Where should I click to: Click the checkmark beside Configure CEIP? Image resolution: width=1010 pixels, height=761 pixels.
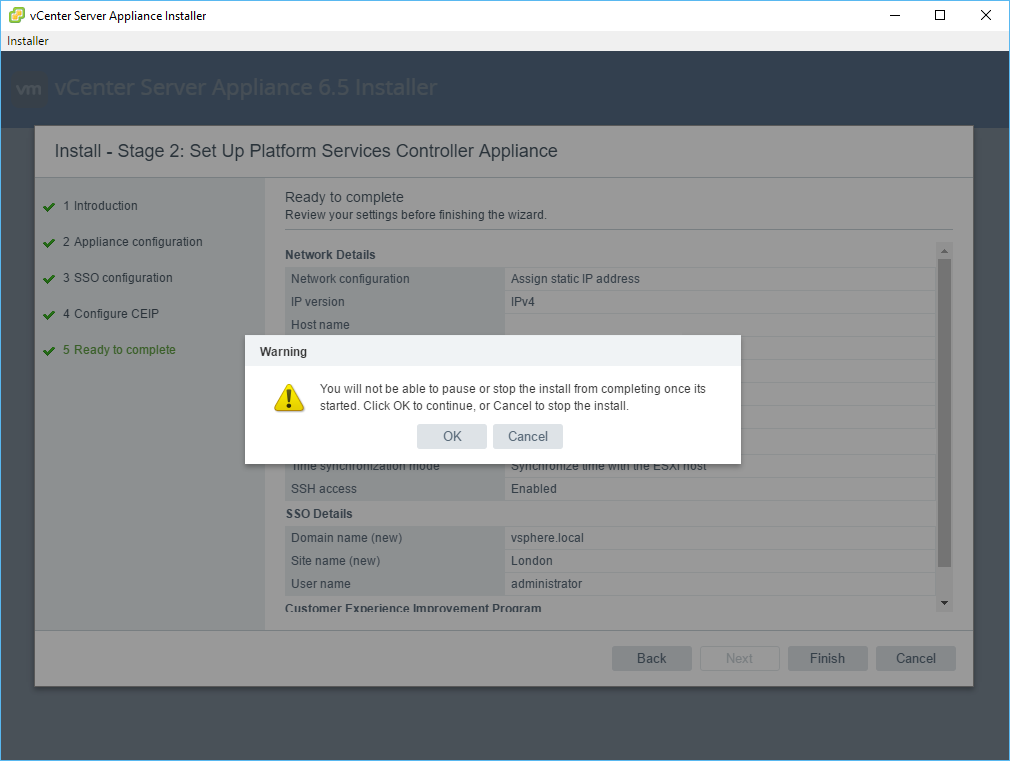point(48,315)
